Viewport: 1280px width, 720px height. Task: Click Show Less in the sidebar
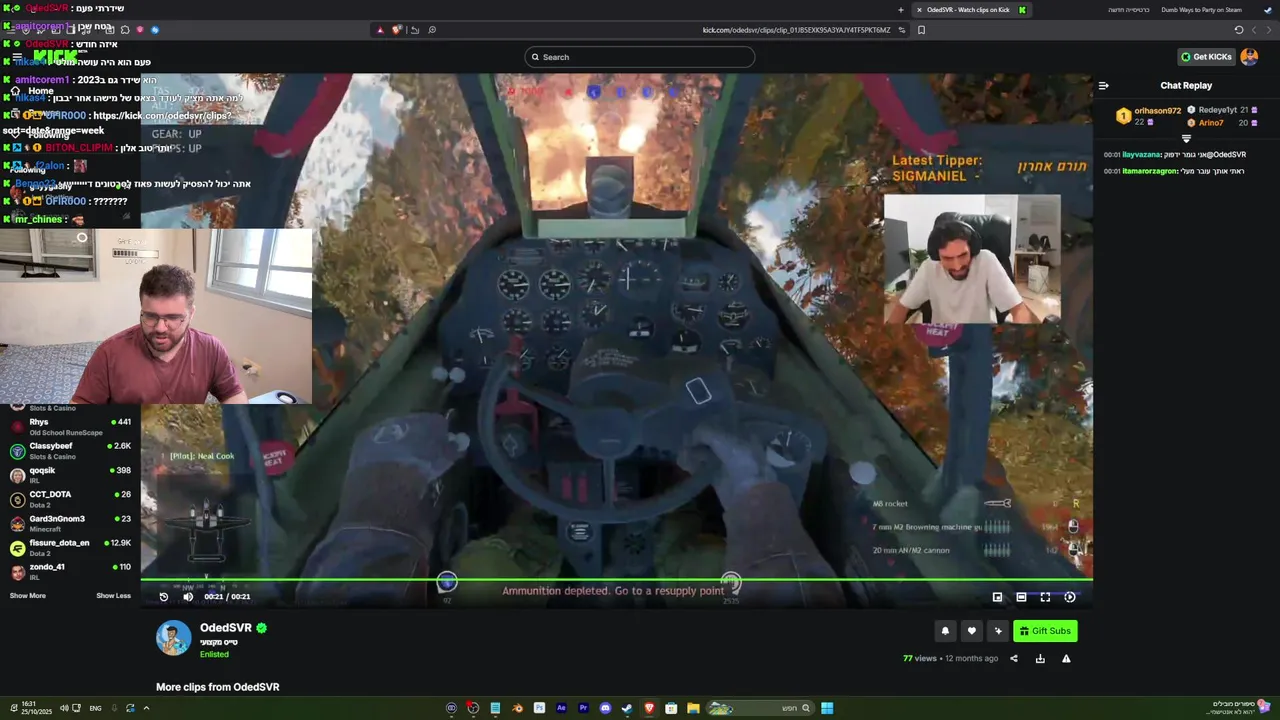click(x=113, y=596)
